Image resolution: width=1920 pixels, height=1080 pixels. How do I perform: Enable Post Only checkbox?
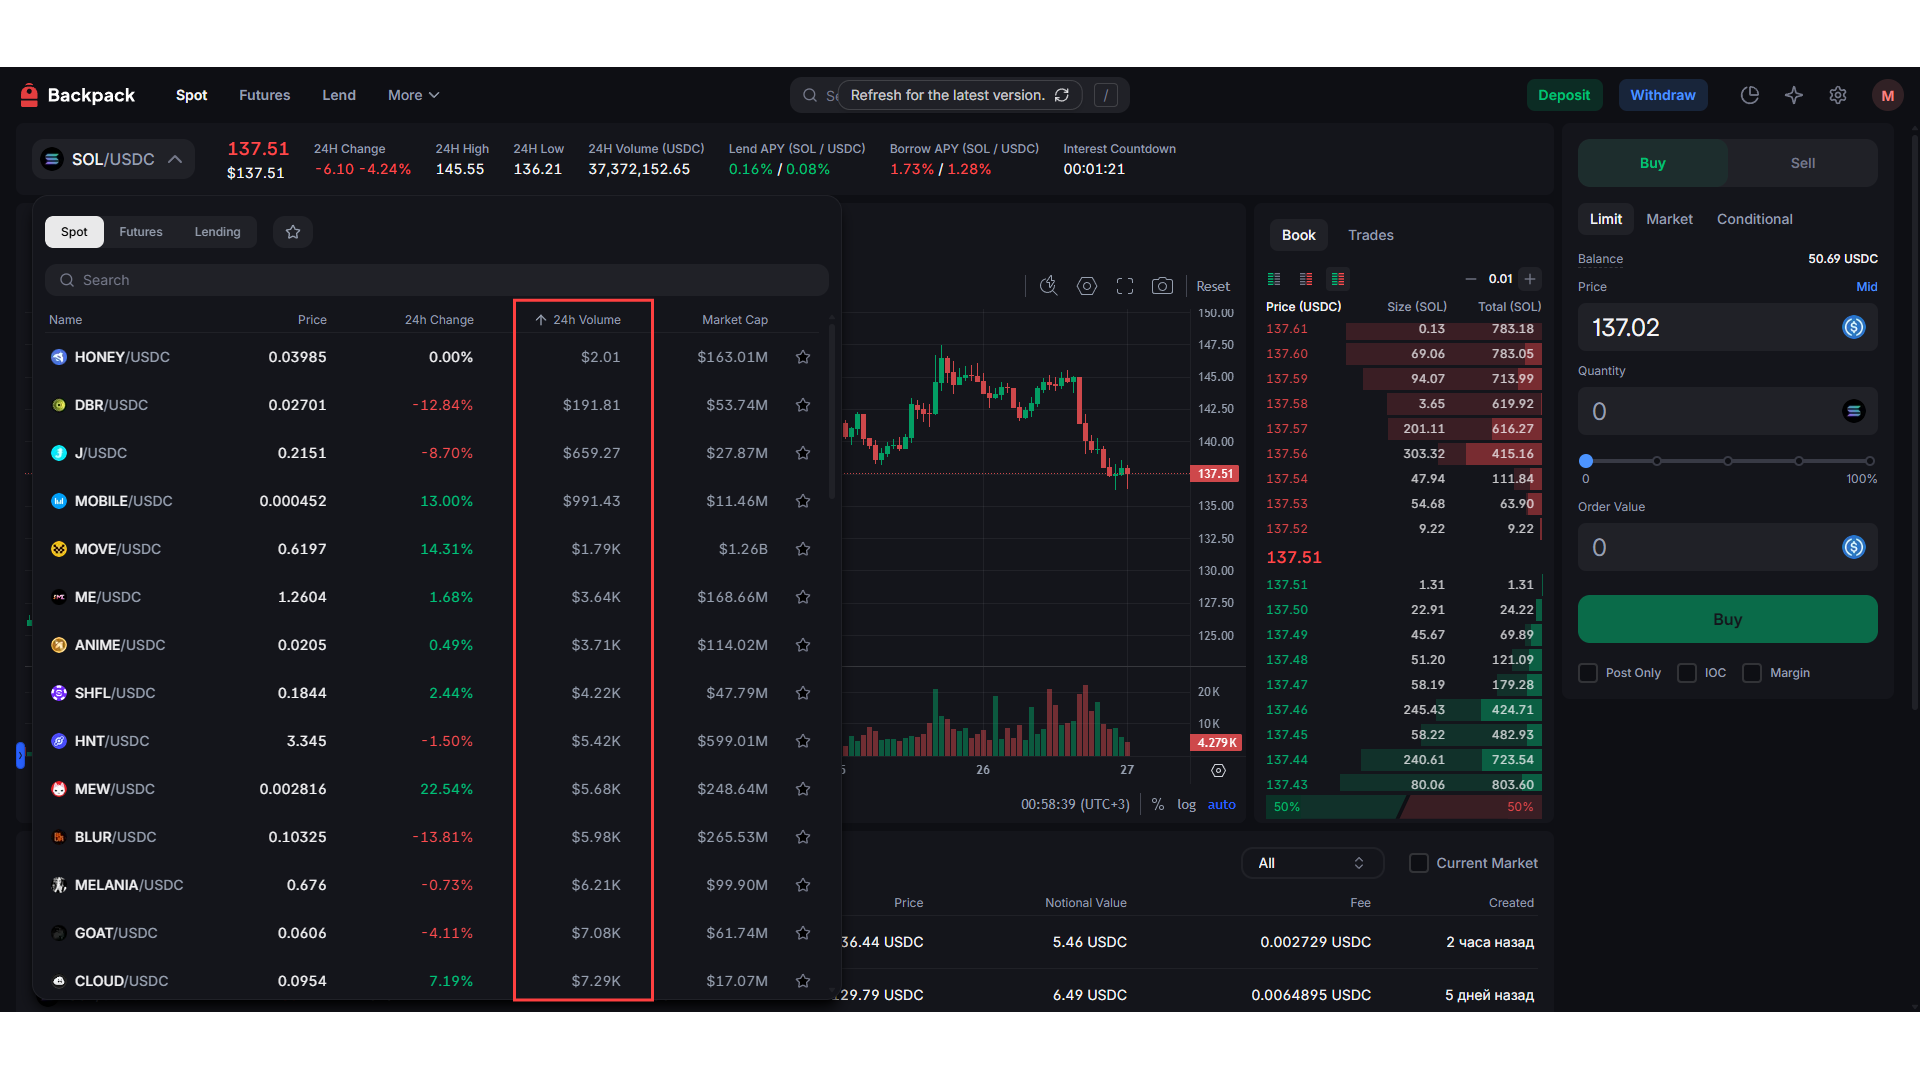(1588, 673)
